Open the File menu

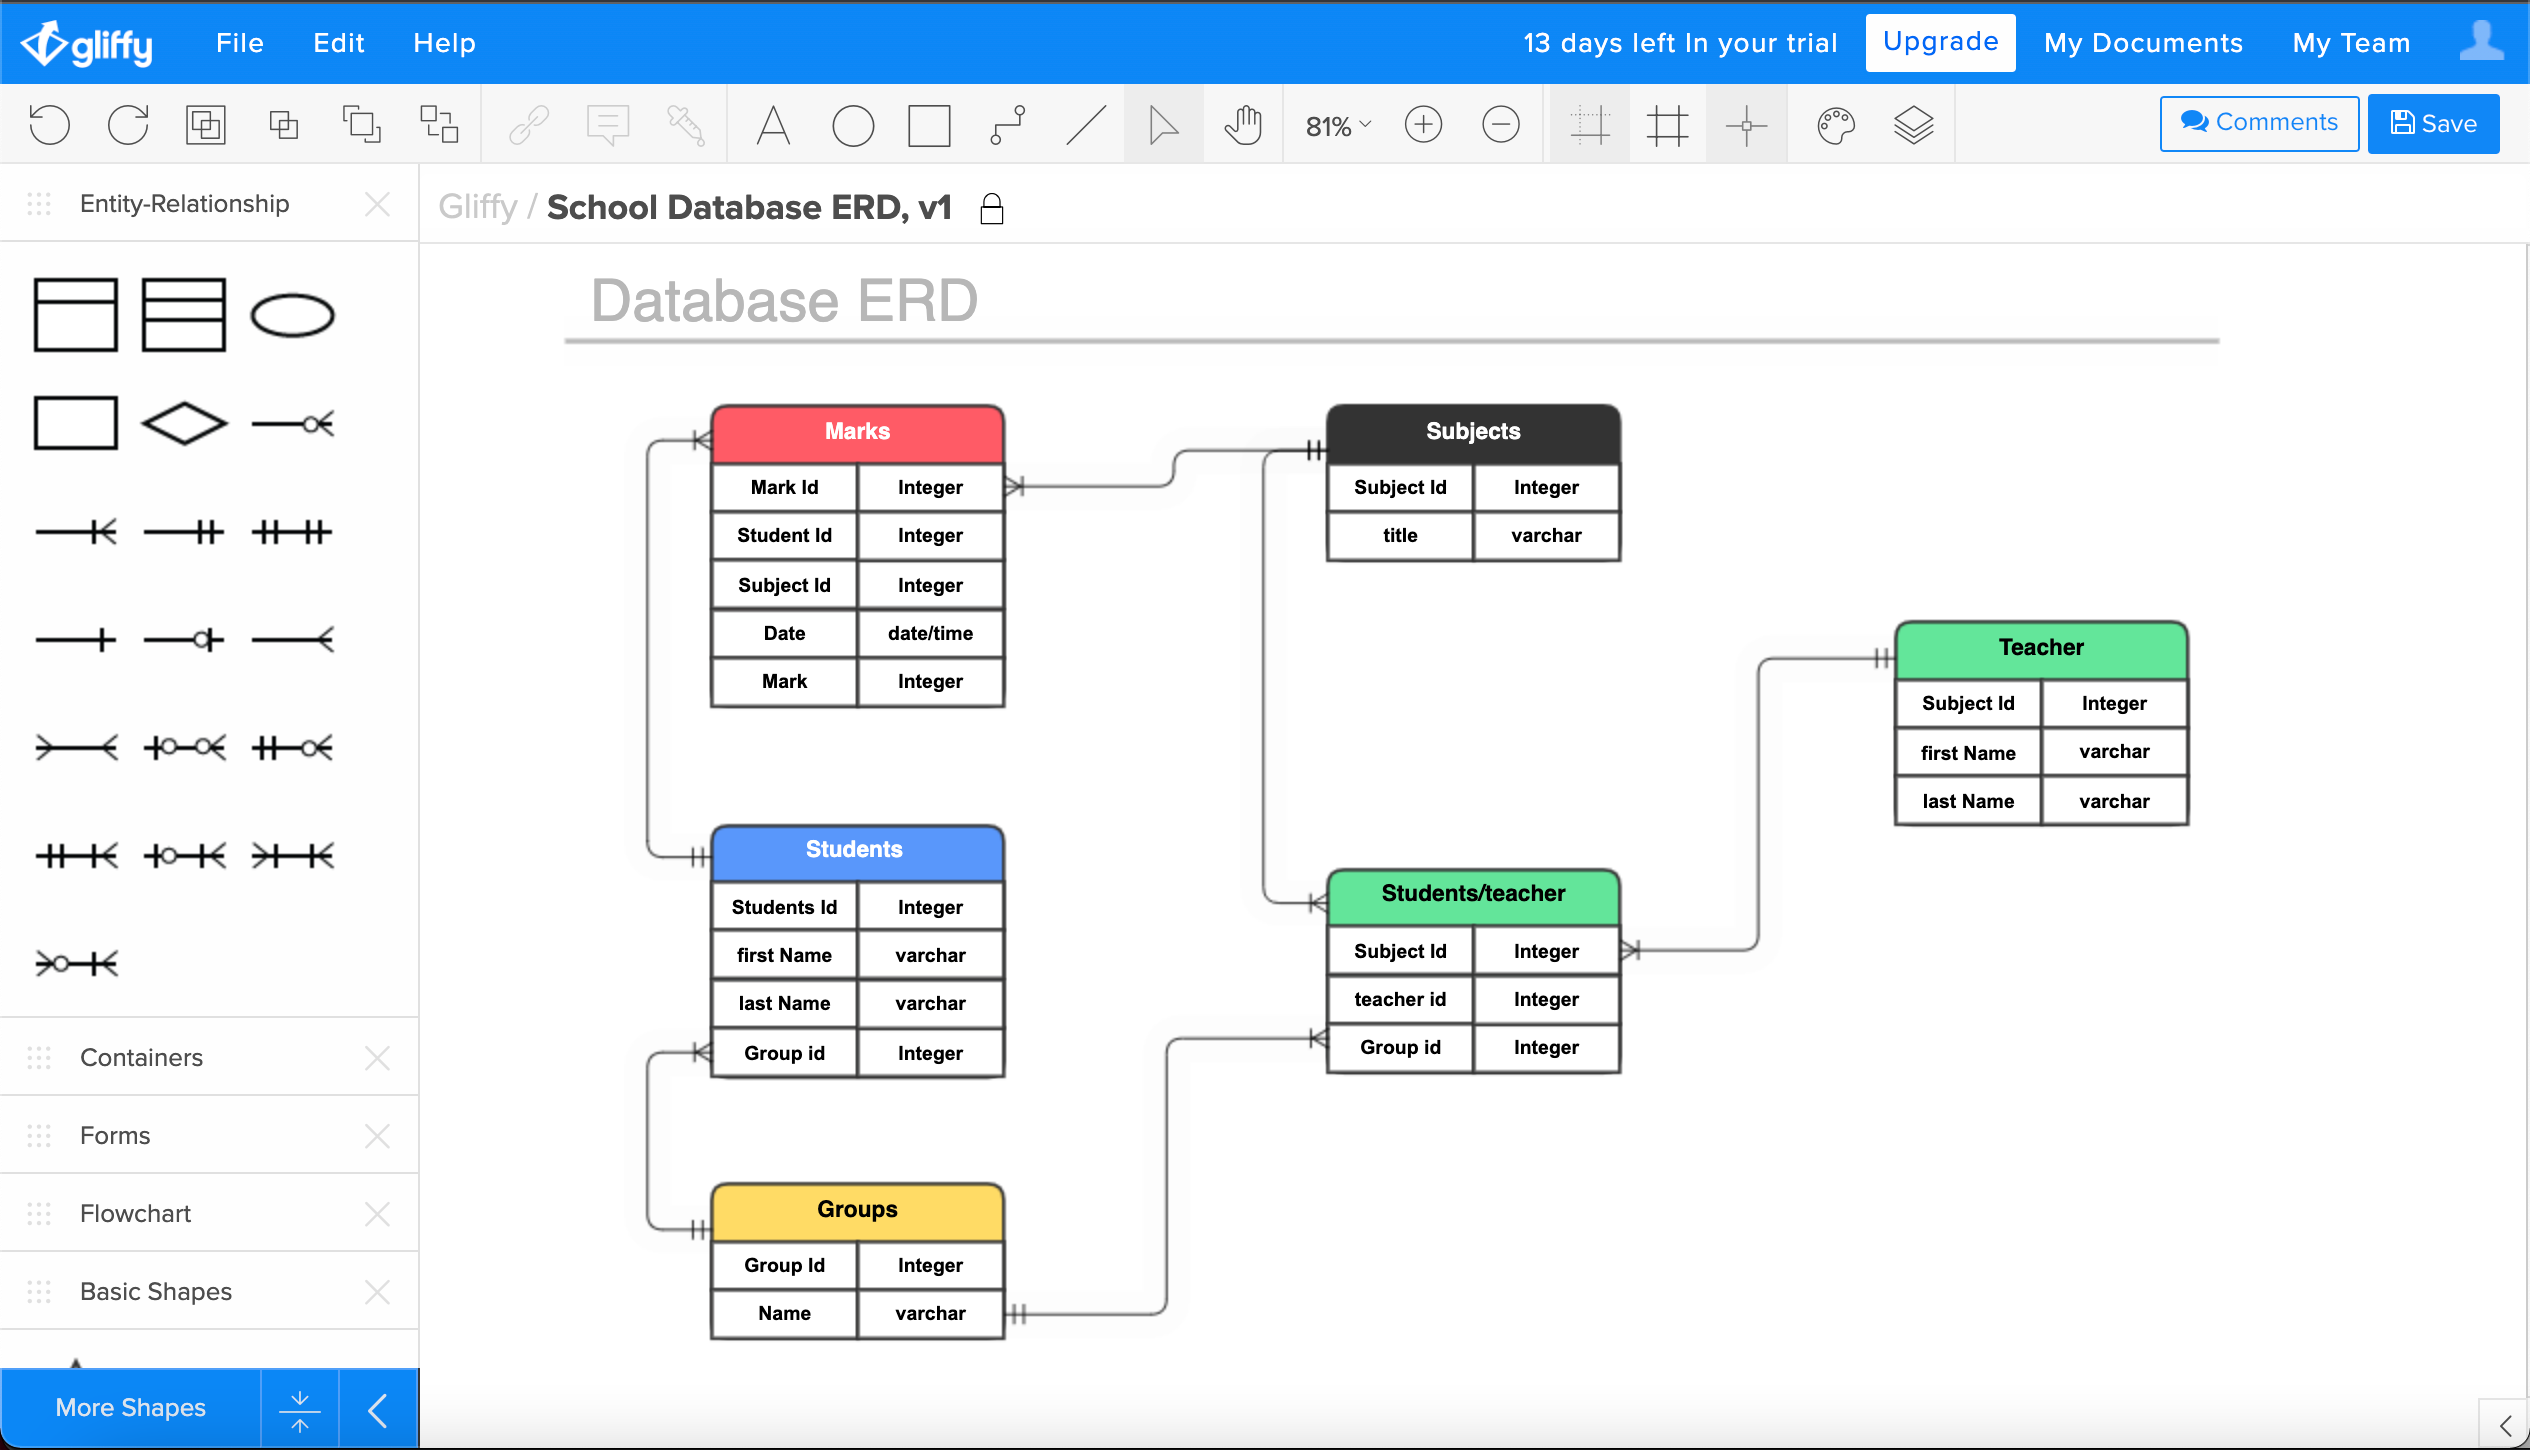click(238, 43)
